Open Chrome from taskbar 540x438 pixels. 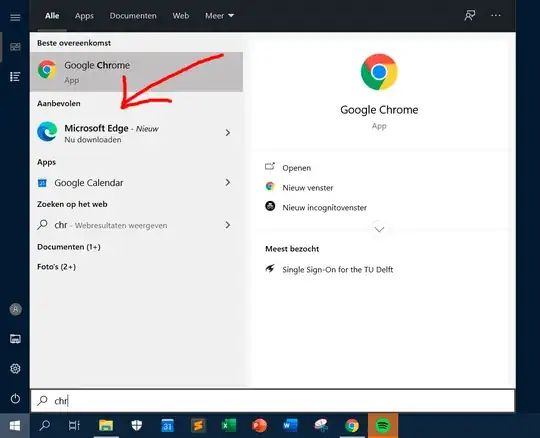[x=352, y=426]
